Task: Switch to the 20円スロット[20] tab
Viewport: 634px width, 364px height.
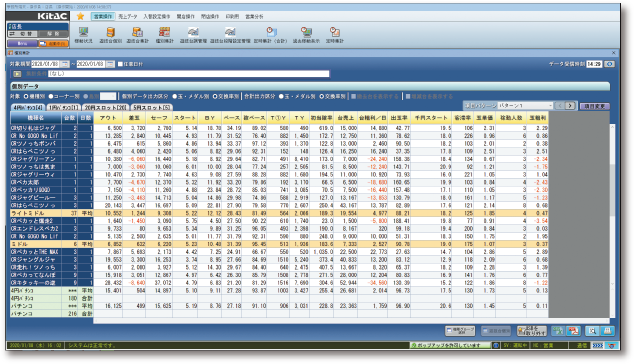Action: [x=106, y=108]
